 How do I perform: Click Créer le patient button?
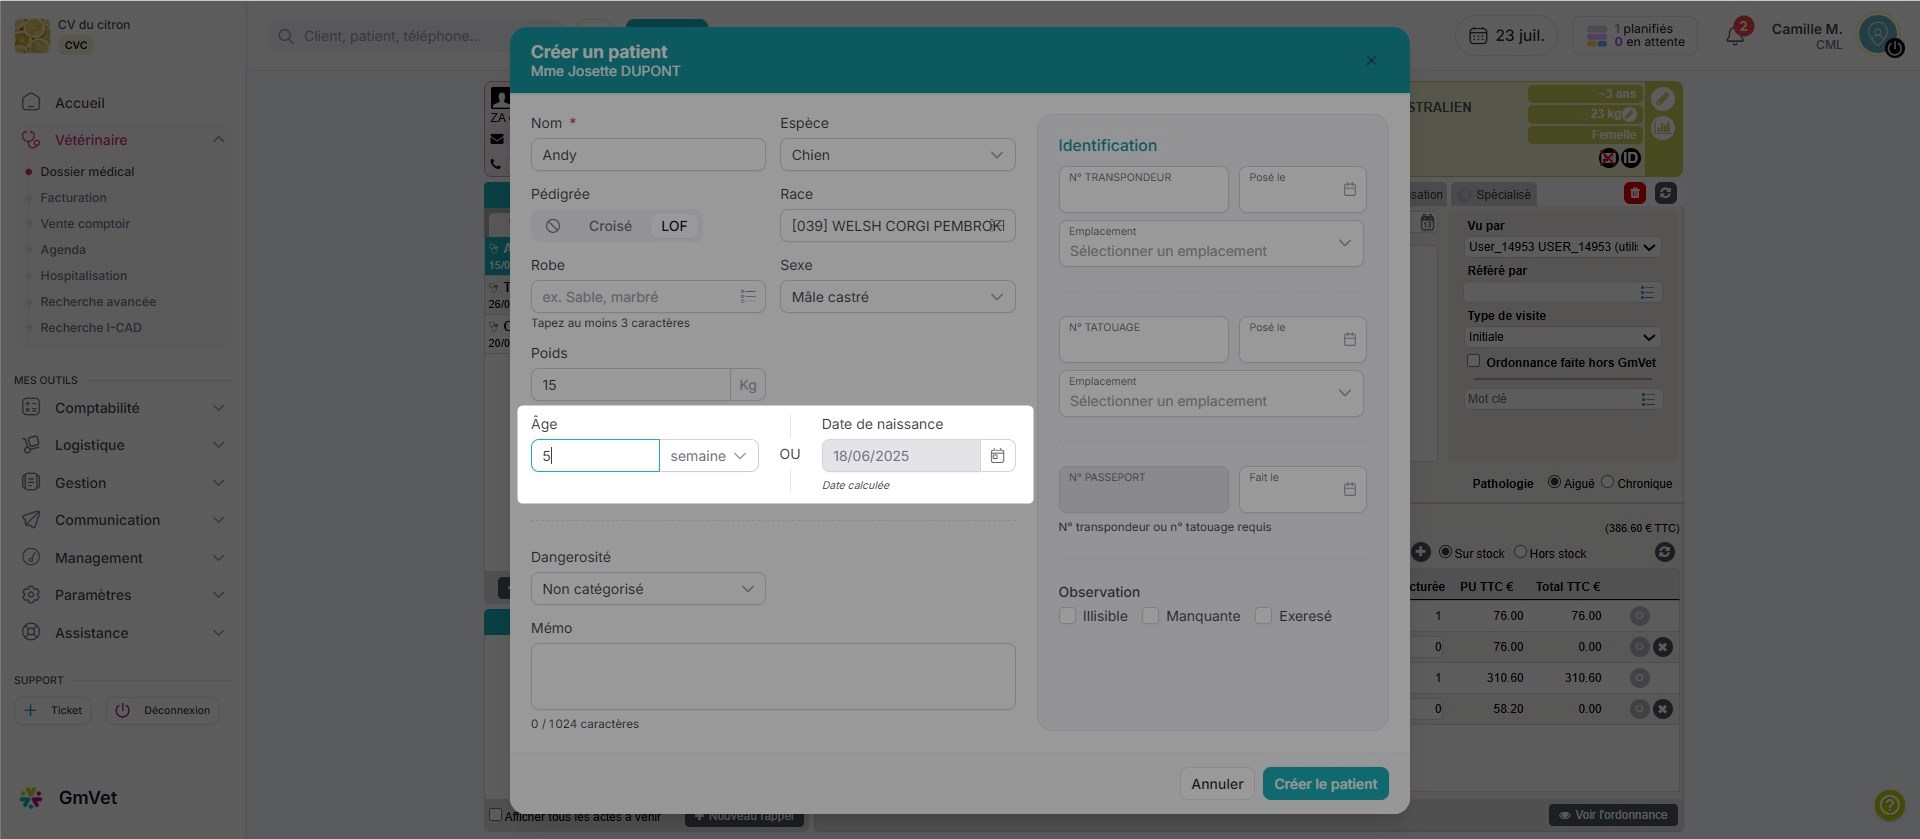(1325, 784)
